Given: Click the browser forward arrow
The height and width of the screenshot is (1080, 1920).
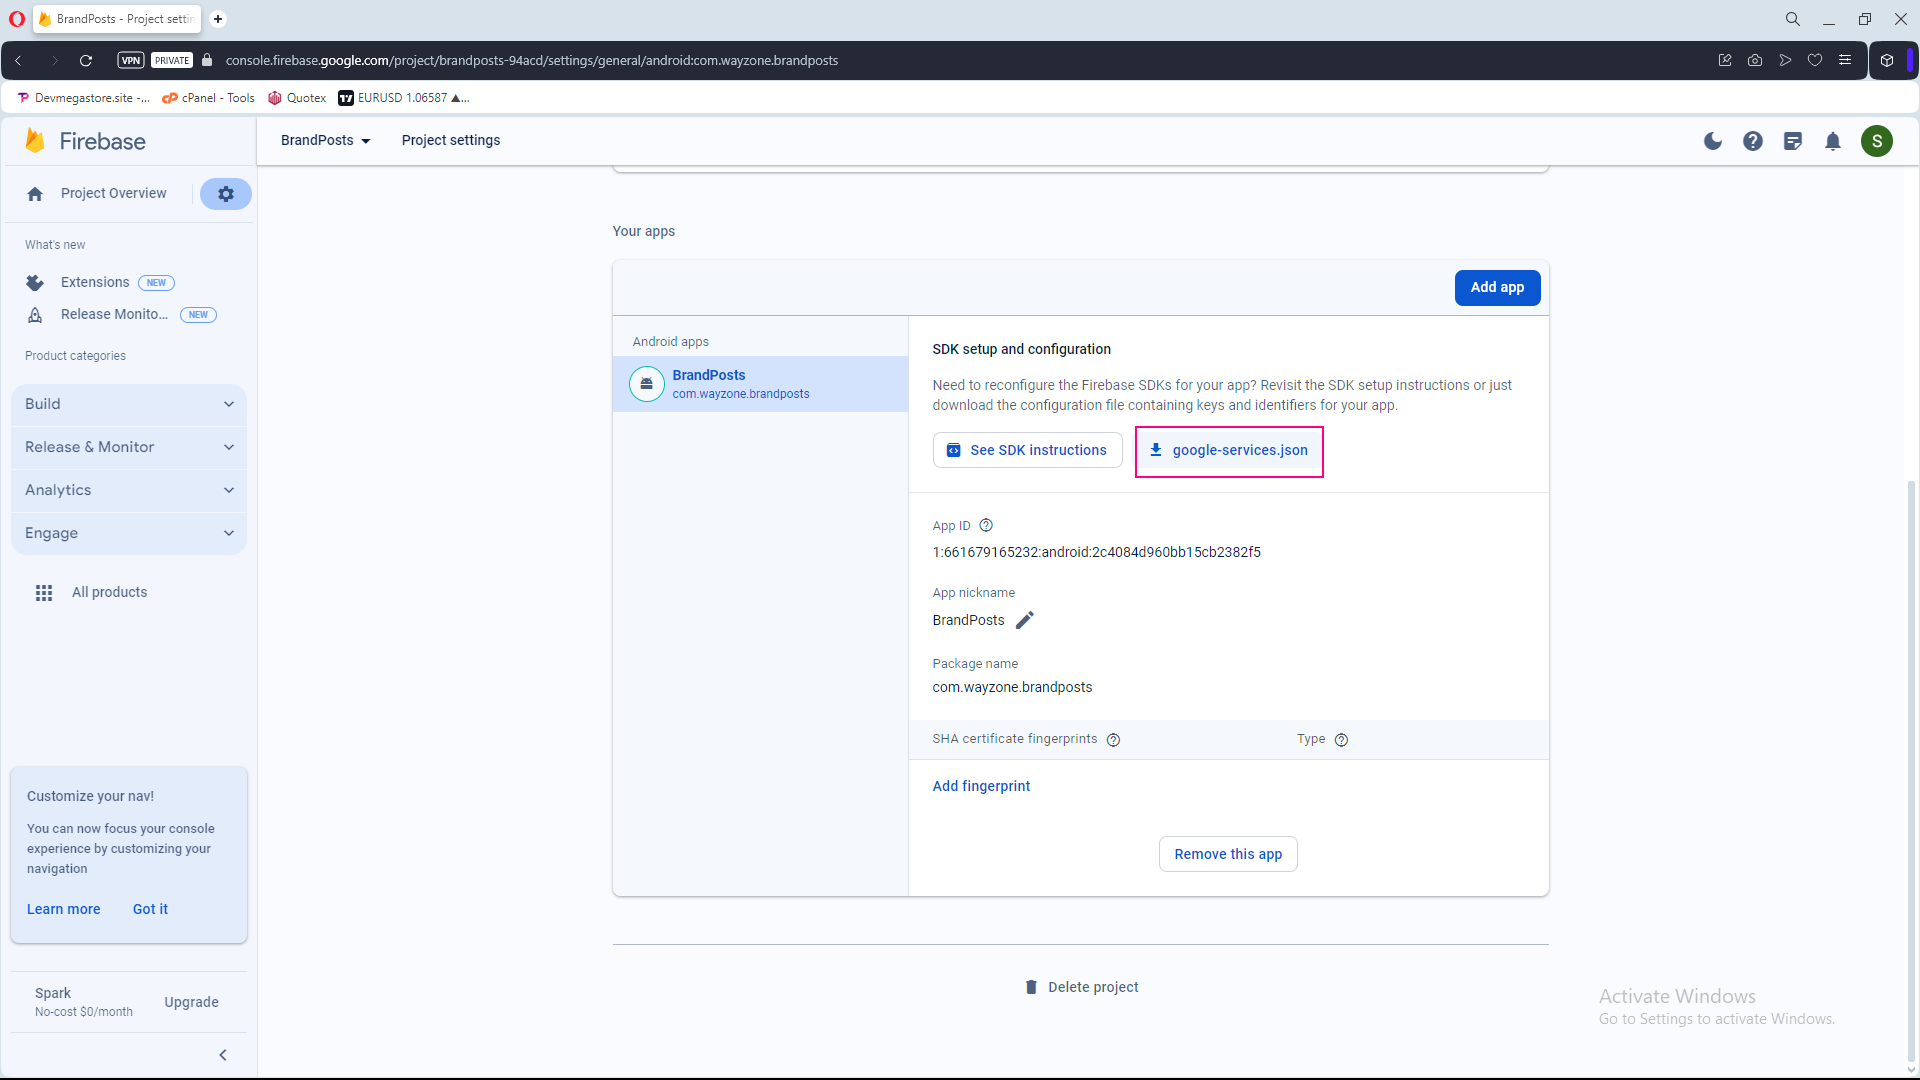Looking at the screenshot, I should tap(55, 60).
